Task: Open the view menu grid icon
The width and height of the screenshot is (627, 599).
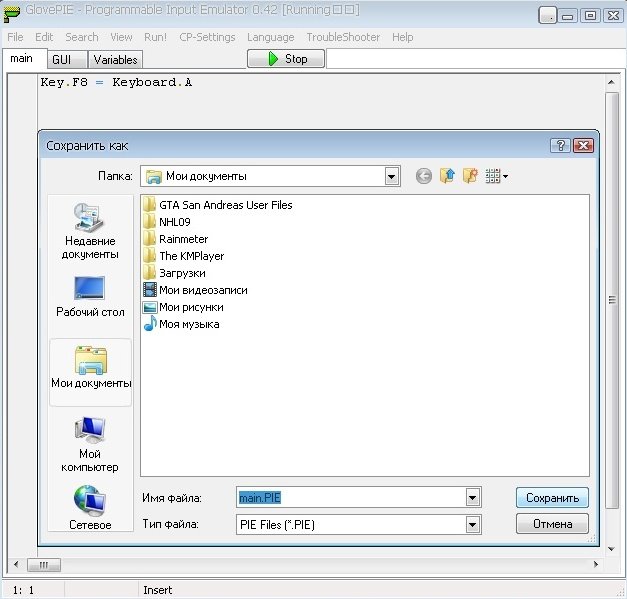Action: coord(493,176)
